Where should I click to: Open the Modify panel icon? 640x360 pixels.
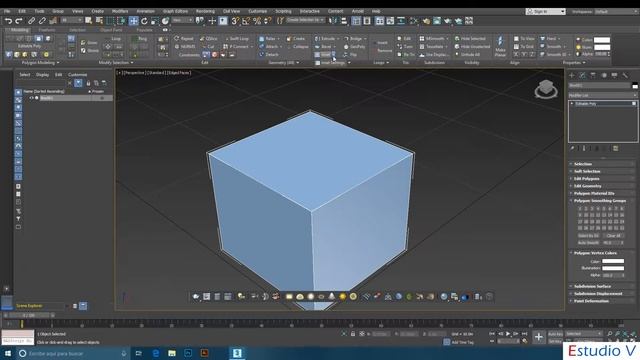click(582, 76)
